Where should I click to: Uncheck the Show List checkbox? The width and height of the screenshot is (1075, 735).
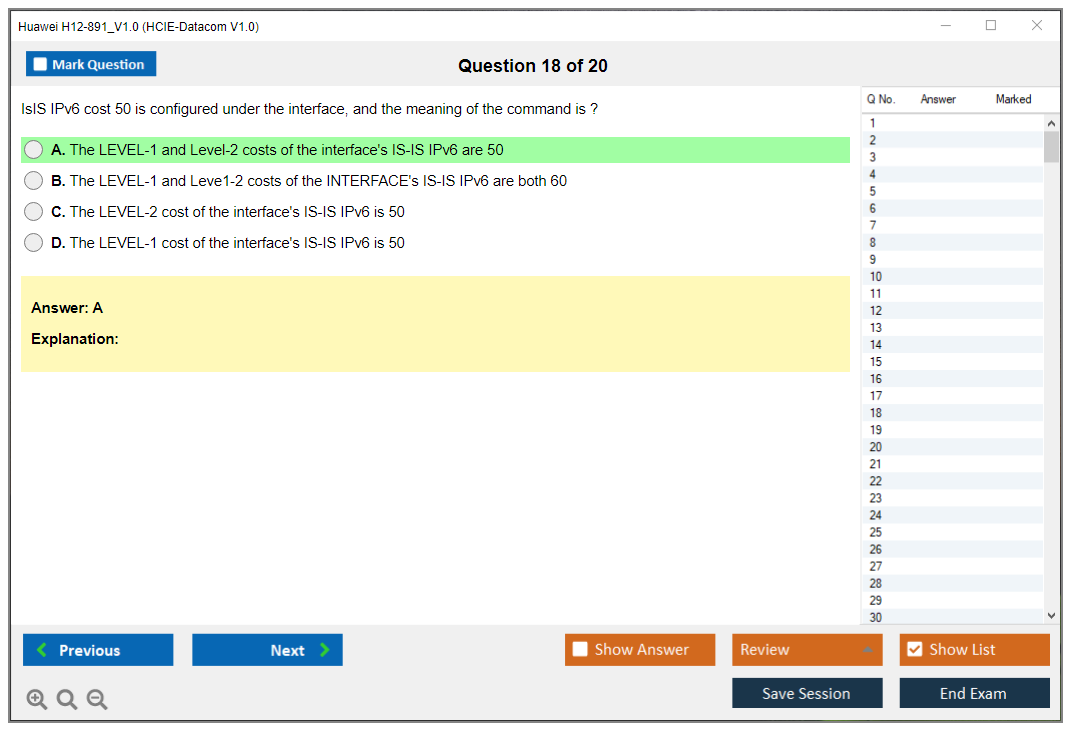(x=914, y=650)
